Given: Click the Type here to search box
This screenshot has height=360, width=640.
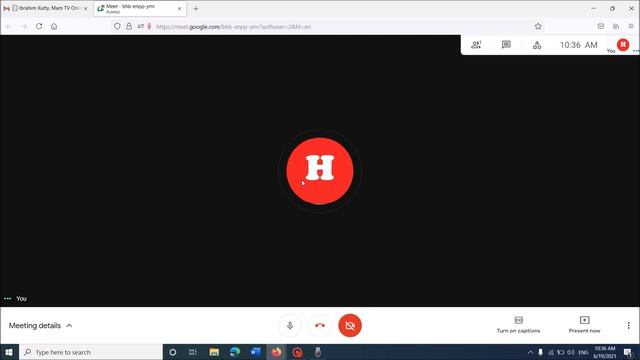Looking at the screenshot, I should point(91,352).
